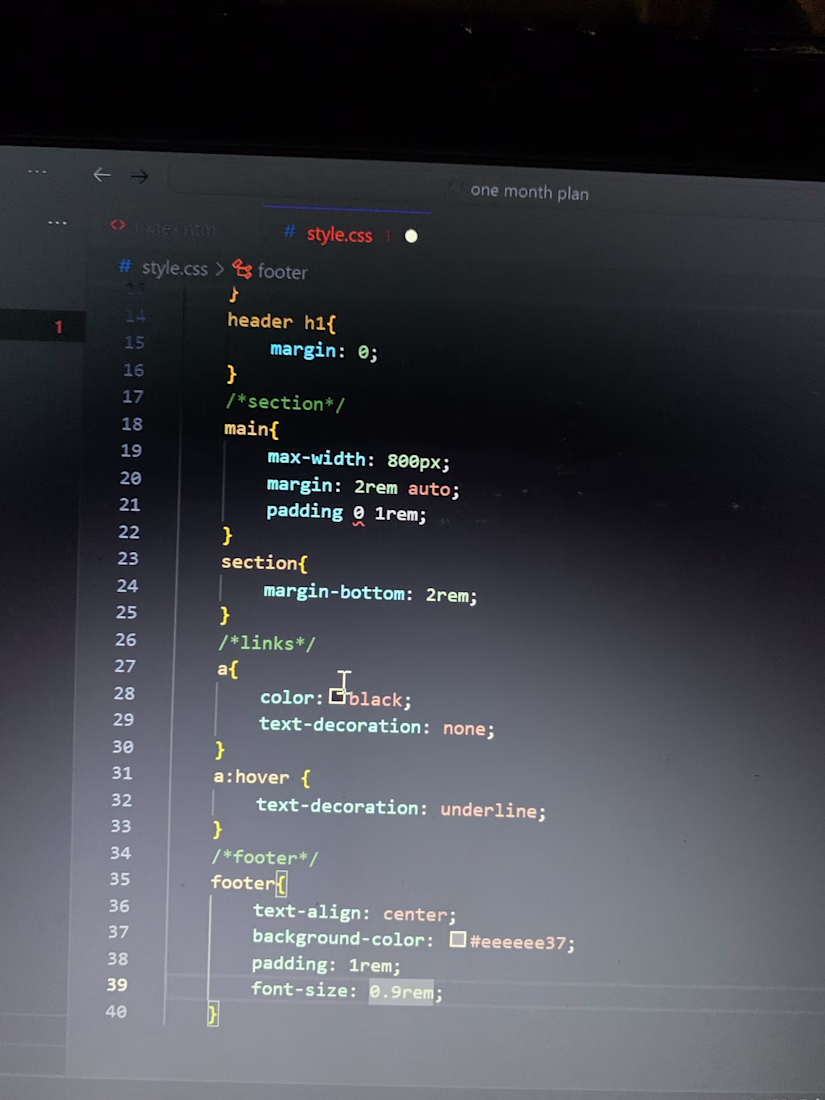Click the 'main{' selector text
The width and height of the screenshot is (825, 1100).
coord(251,429)
